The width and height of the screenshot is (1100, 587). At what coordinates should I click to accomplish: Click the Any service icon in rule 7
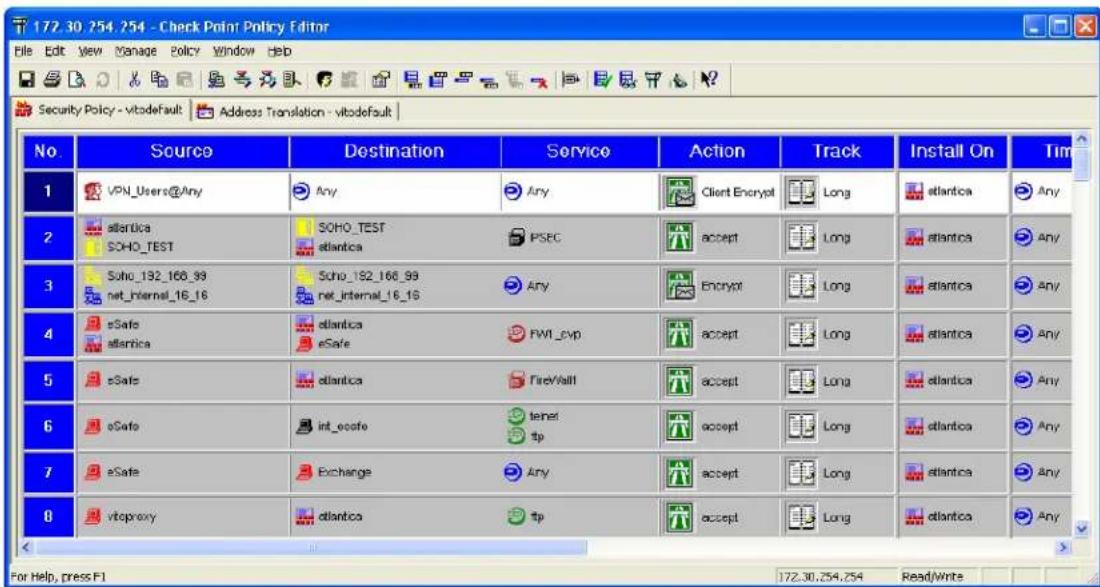tap(513, 472)
